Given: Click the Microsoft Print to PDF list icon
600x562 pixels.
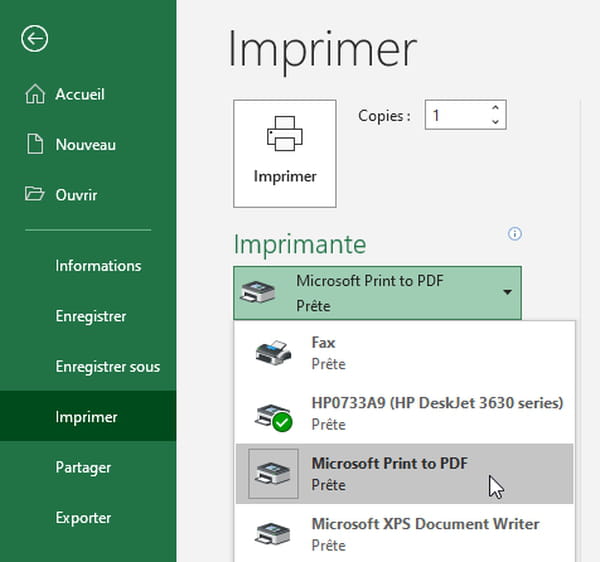Looking at the screenshot, I should (x=273, y=473).
